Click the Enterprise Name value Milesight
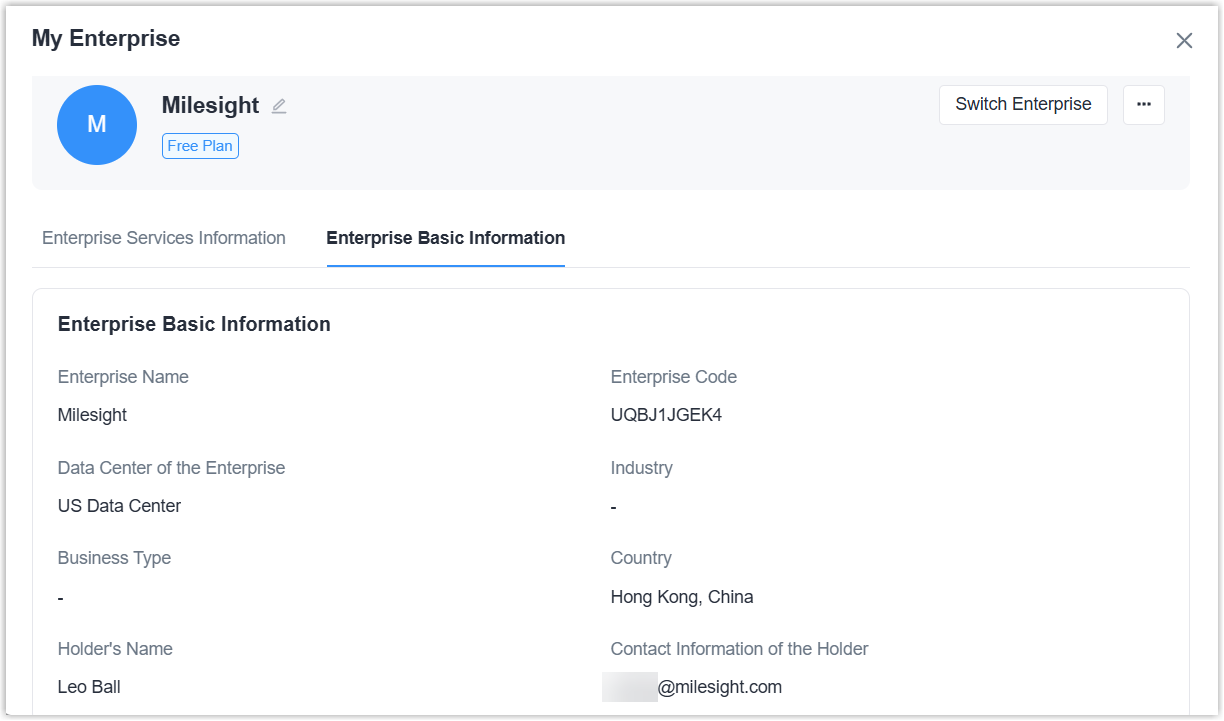The height and width of the screenshot is (721, 1224). pyautogui.click(x=92, y=415)
